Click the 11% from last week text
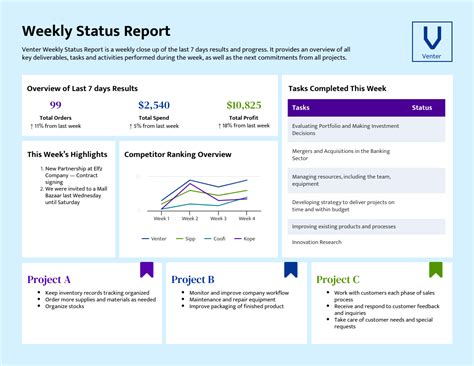 point(56,126)
